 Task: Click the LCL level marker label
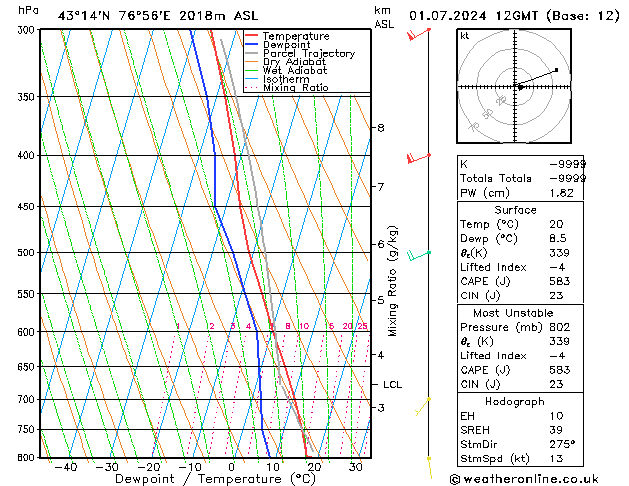coord(392,385)
